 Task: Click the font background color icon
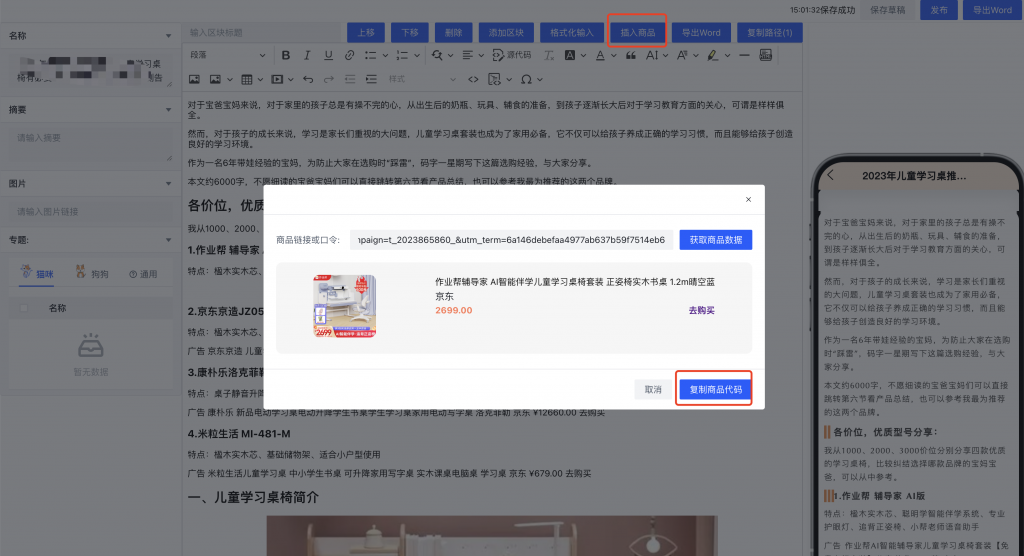point(569,56)
